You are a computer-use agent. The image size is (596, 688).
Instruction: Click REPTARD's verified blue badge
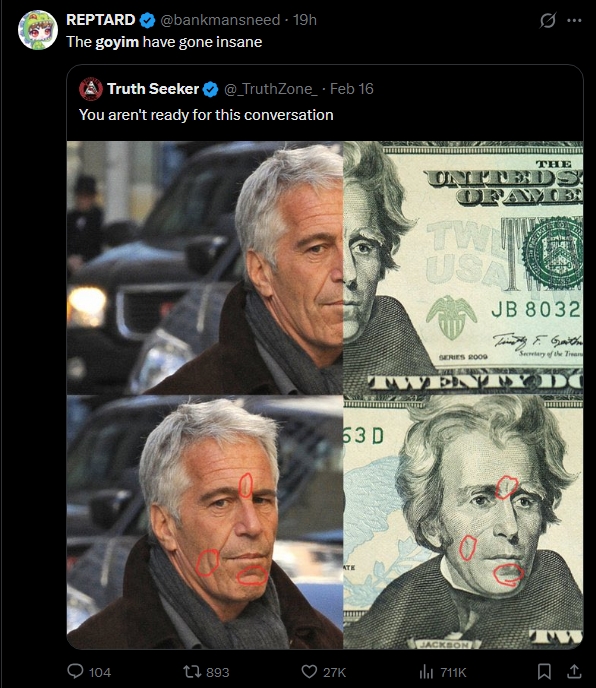(147, 20)
